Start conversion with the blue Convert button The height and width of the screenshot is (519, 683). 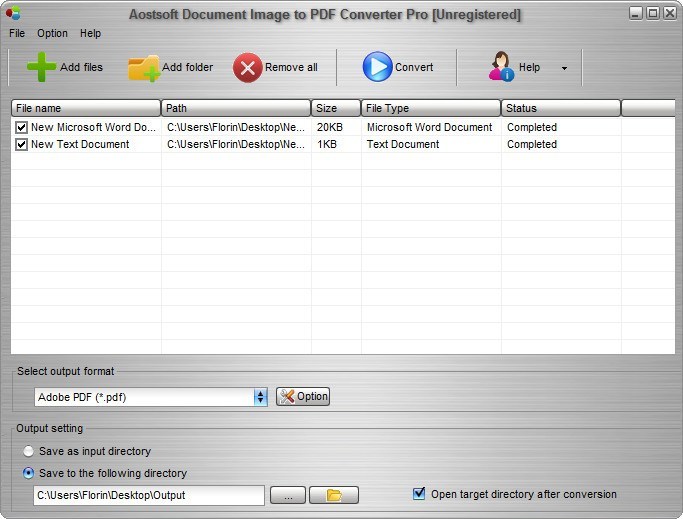tap(398, 67)
